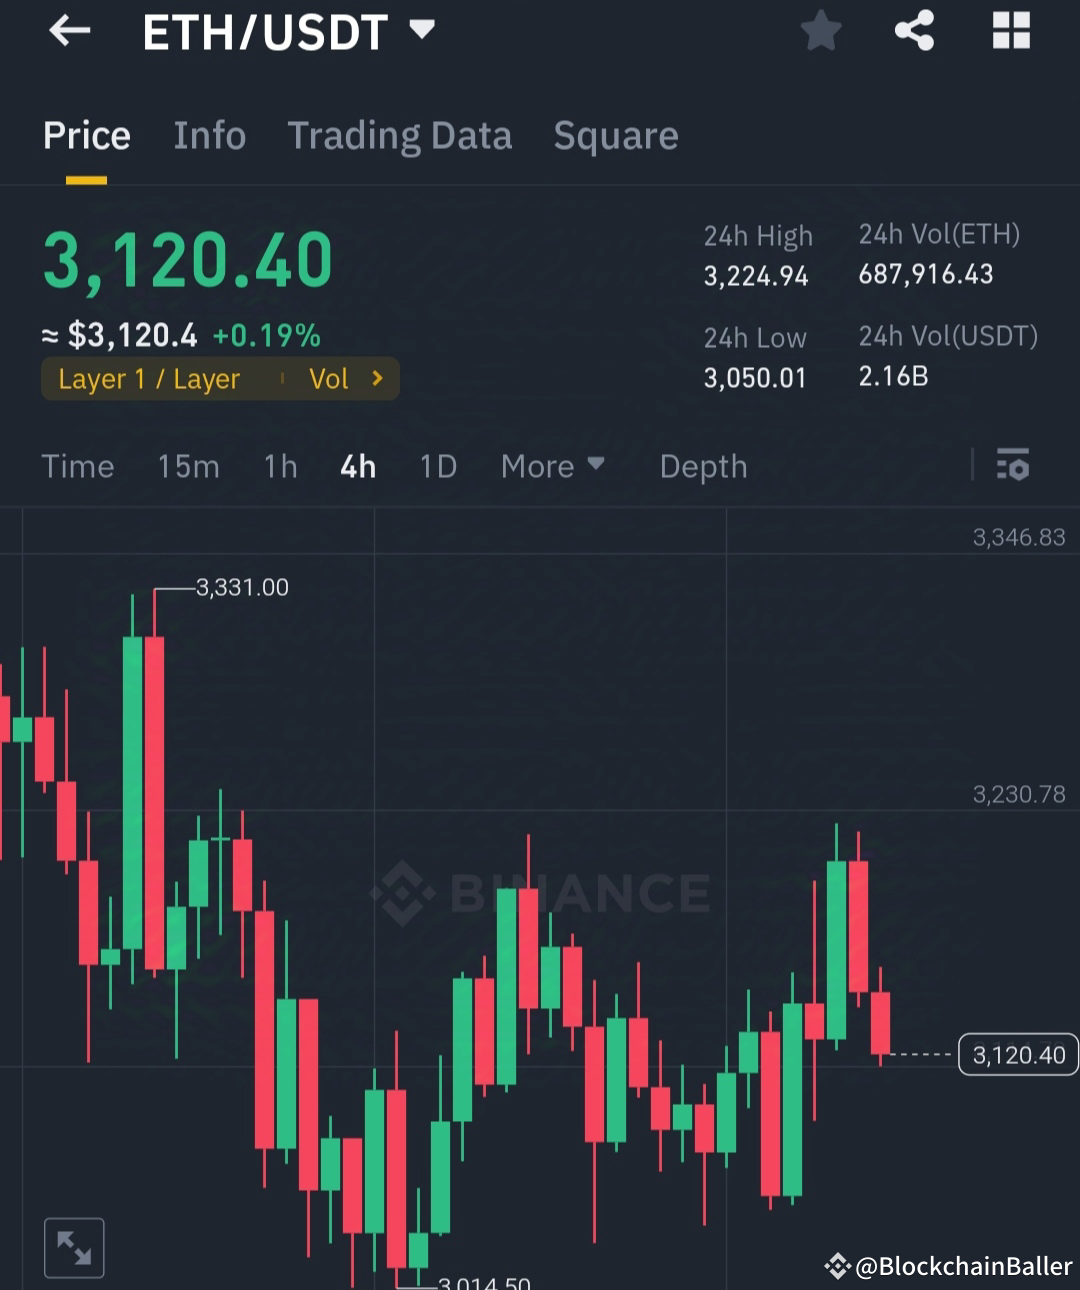Viewport: 1080px width, 1290px height.
Task: Share the ETH/USDT chart
Action: tap(914, 30)
